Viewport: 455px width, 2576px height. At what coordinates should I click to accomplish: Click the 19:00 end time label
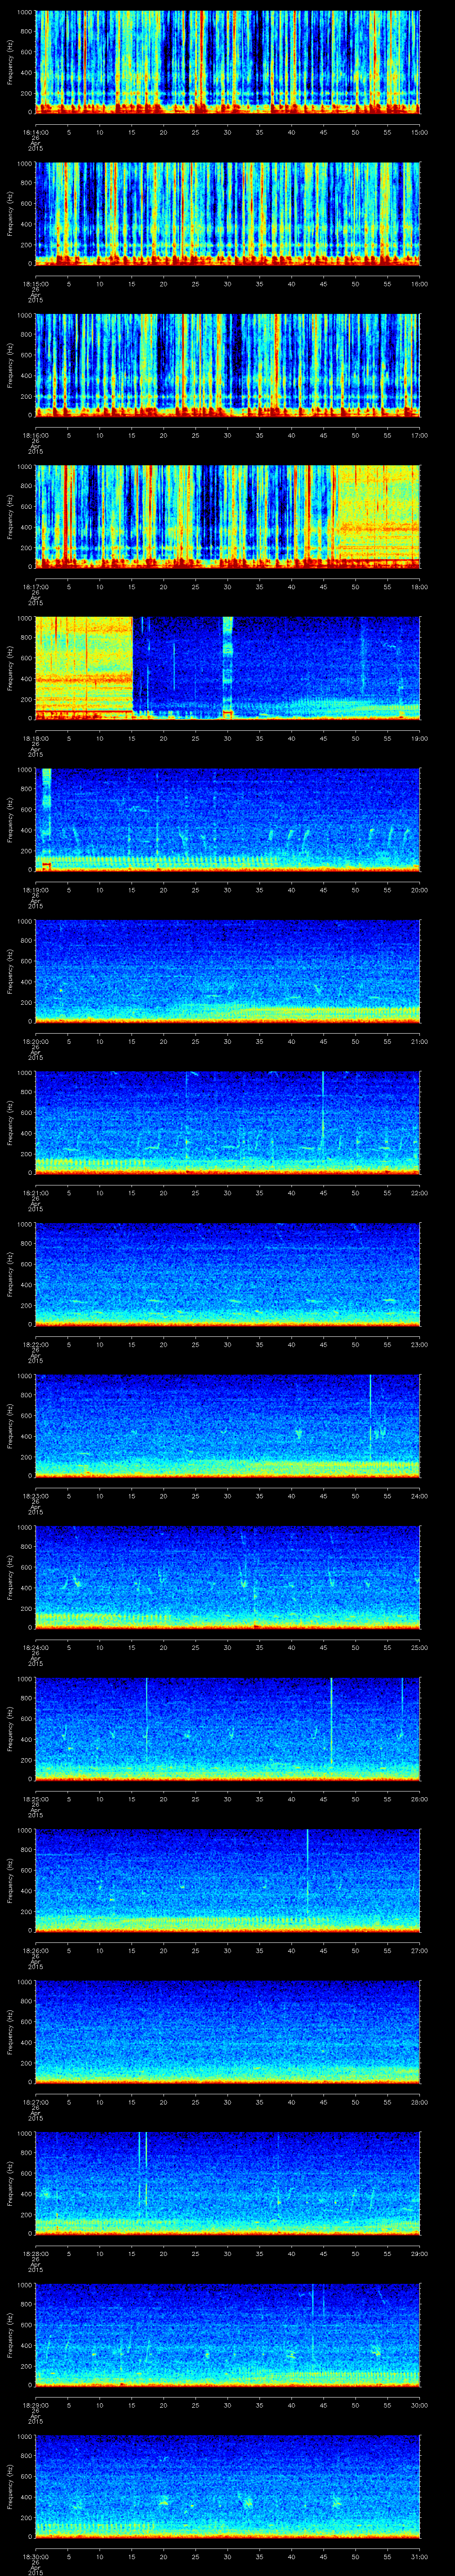coord(420,739)
